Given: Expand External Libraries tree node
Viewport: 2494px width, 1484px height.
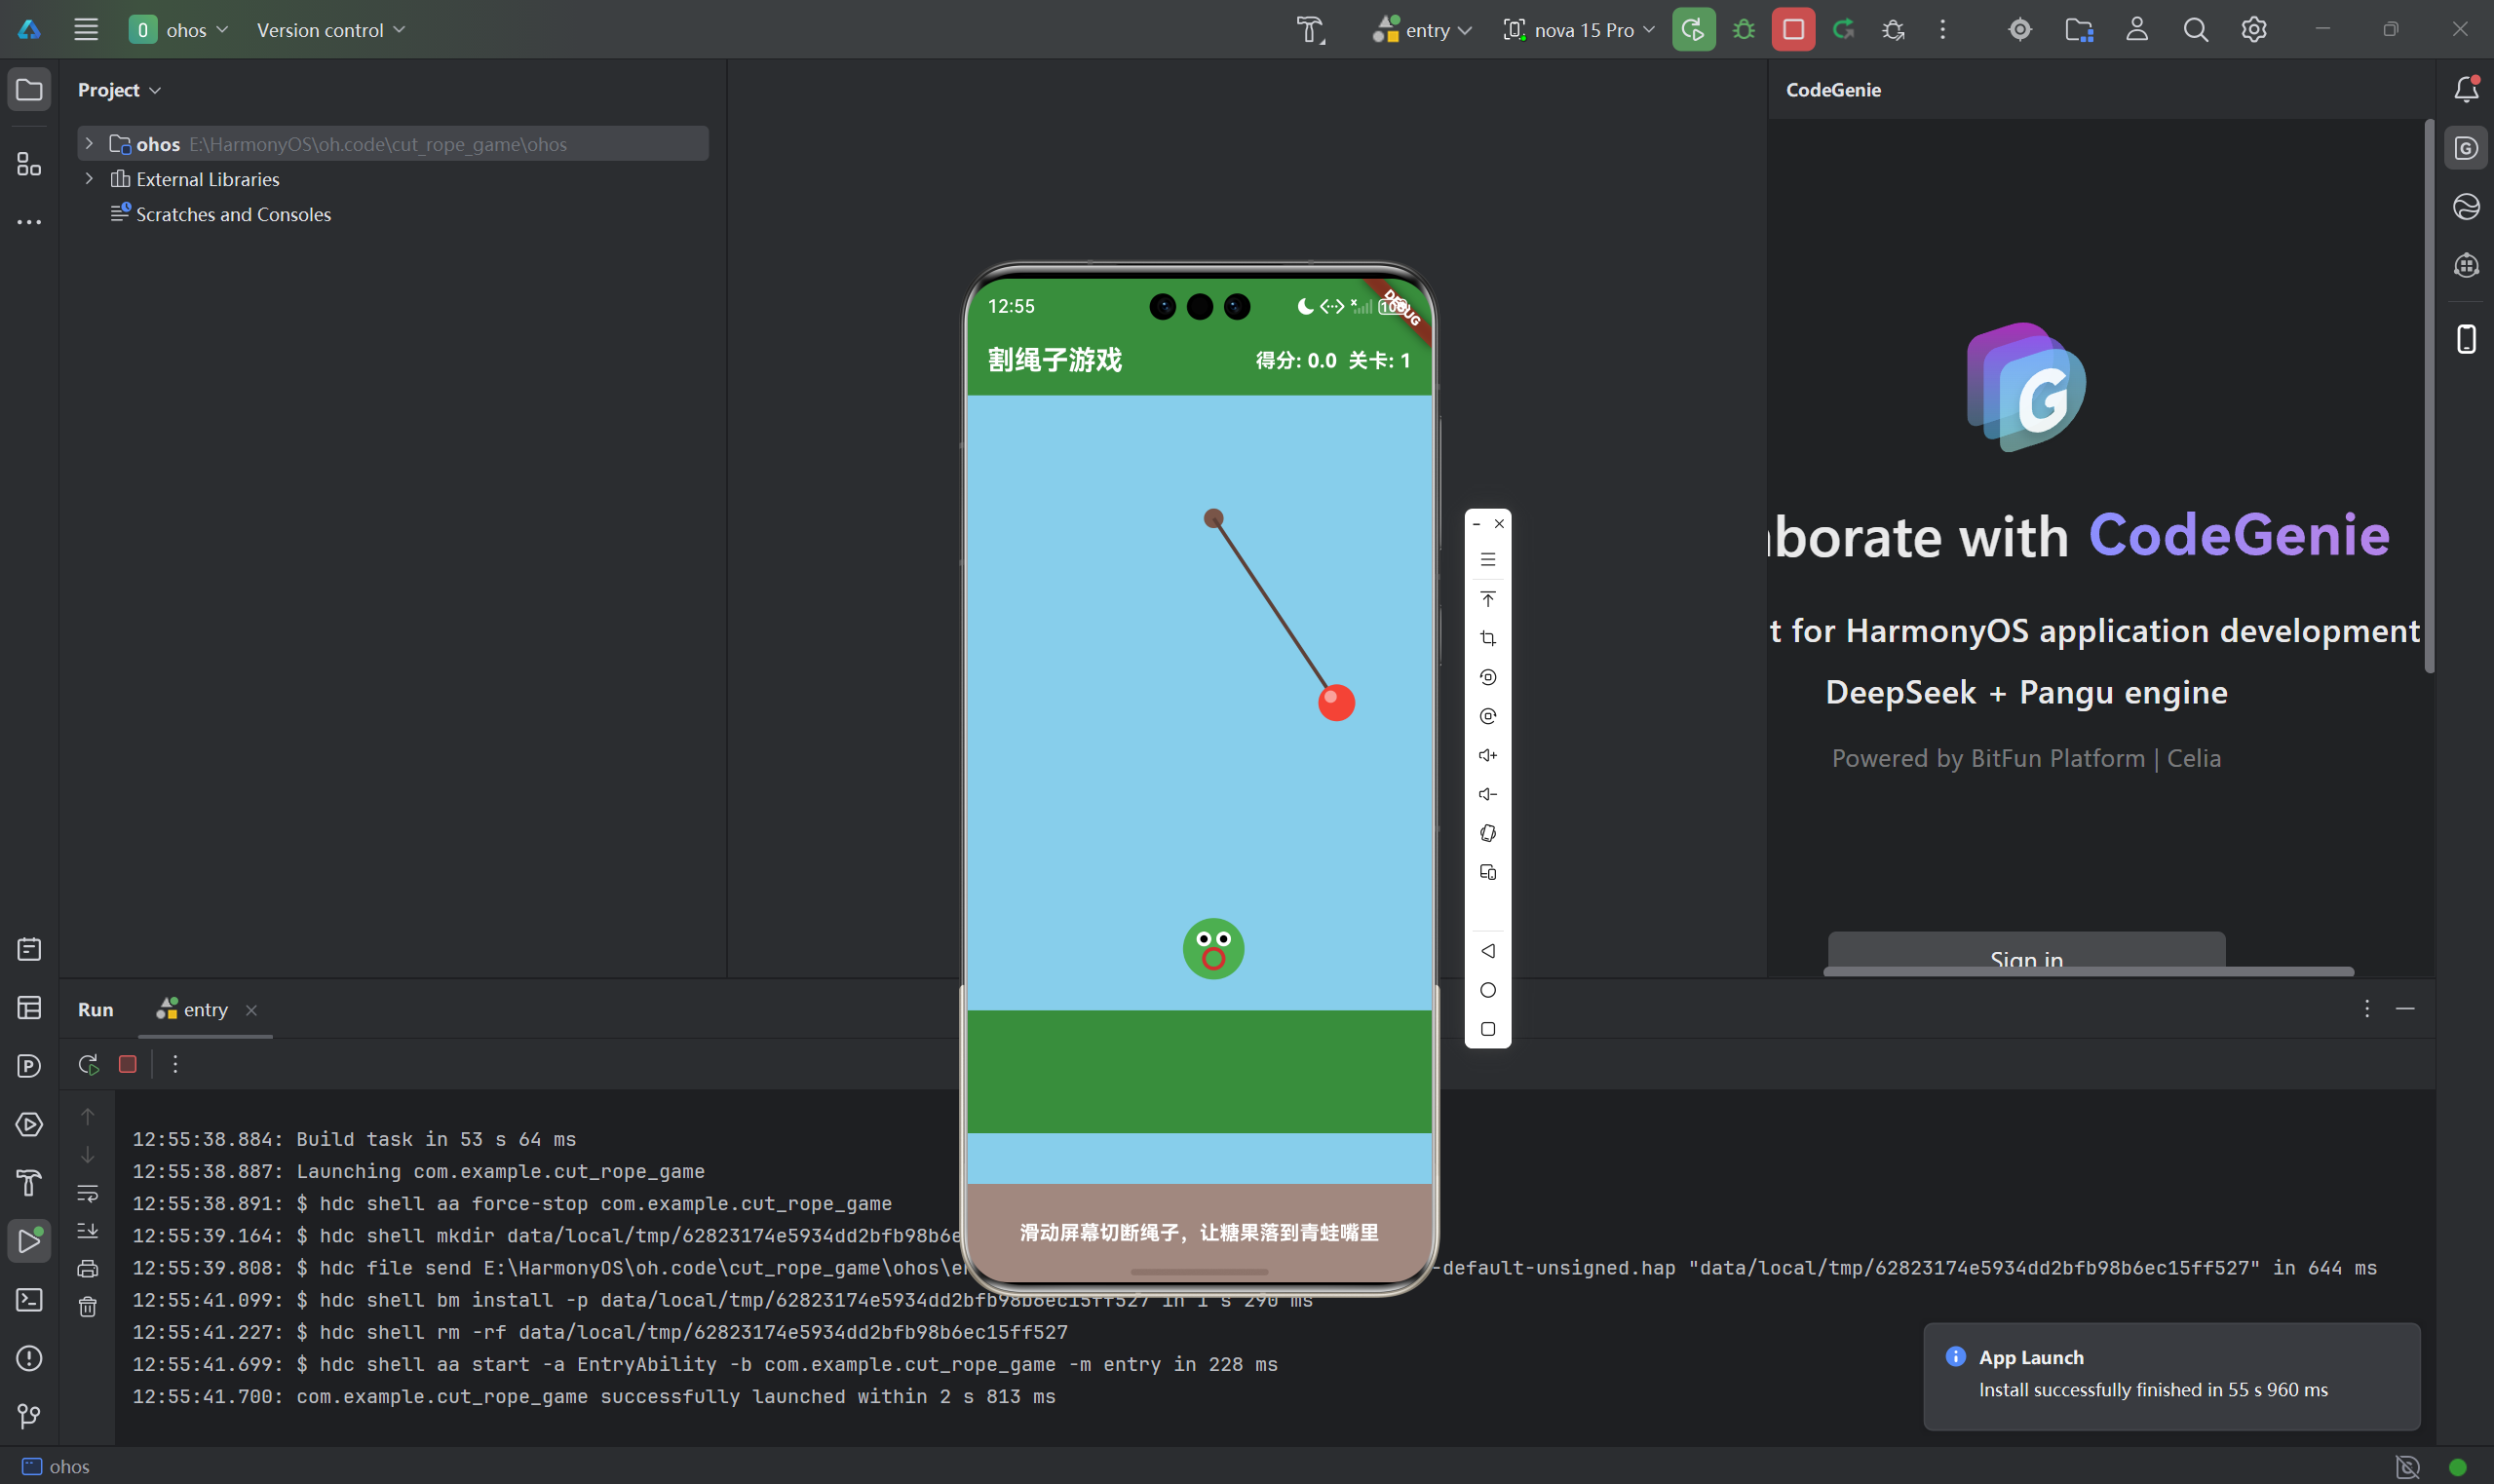Looking at the screenshot, I should coord(89,179).
